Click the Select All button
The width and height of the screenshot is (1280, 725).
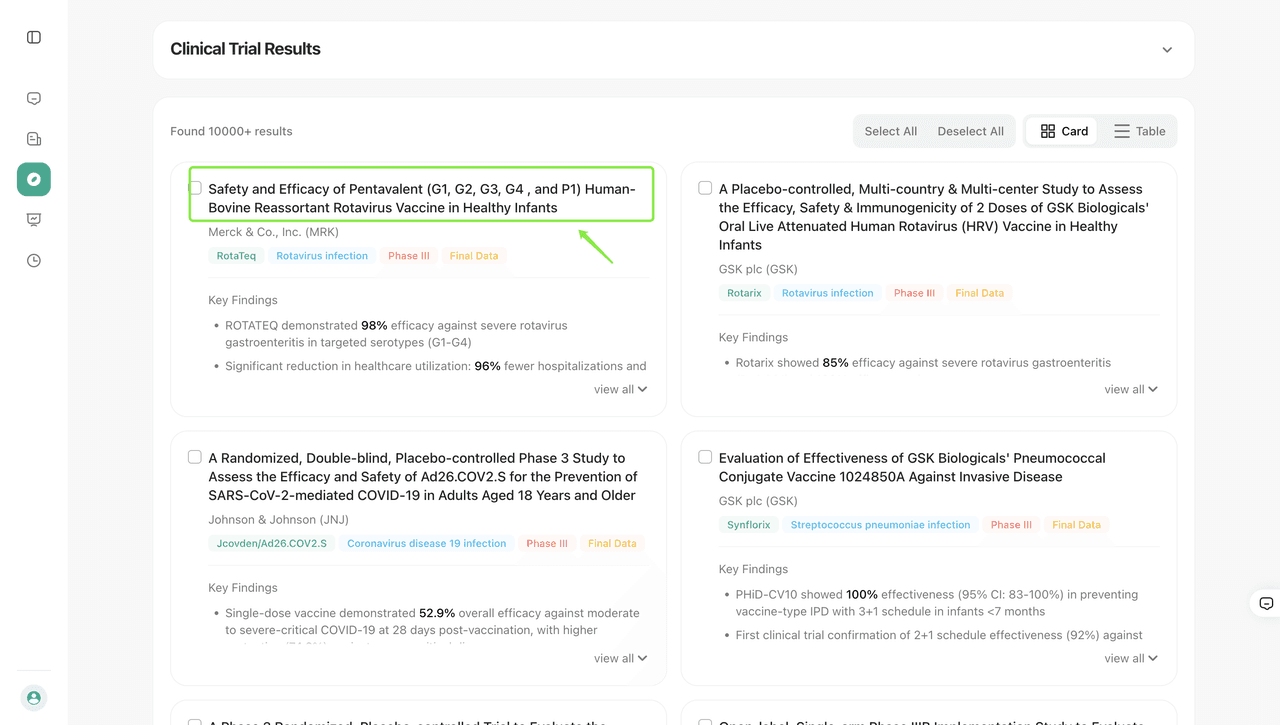890,130
